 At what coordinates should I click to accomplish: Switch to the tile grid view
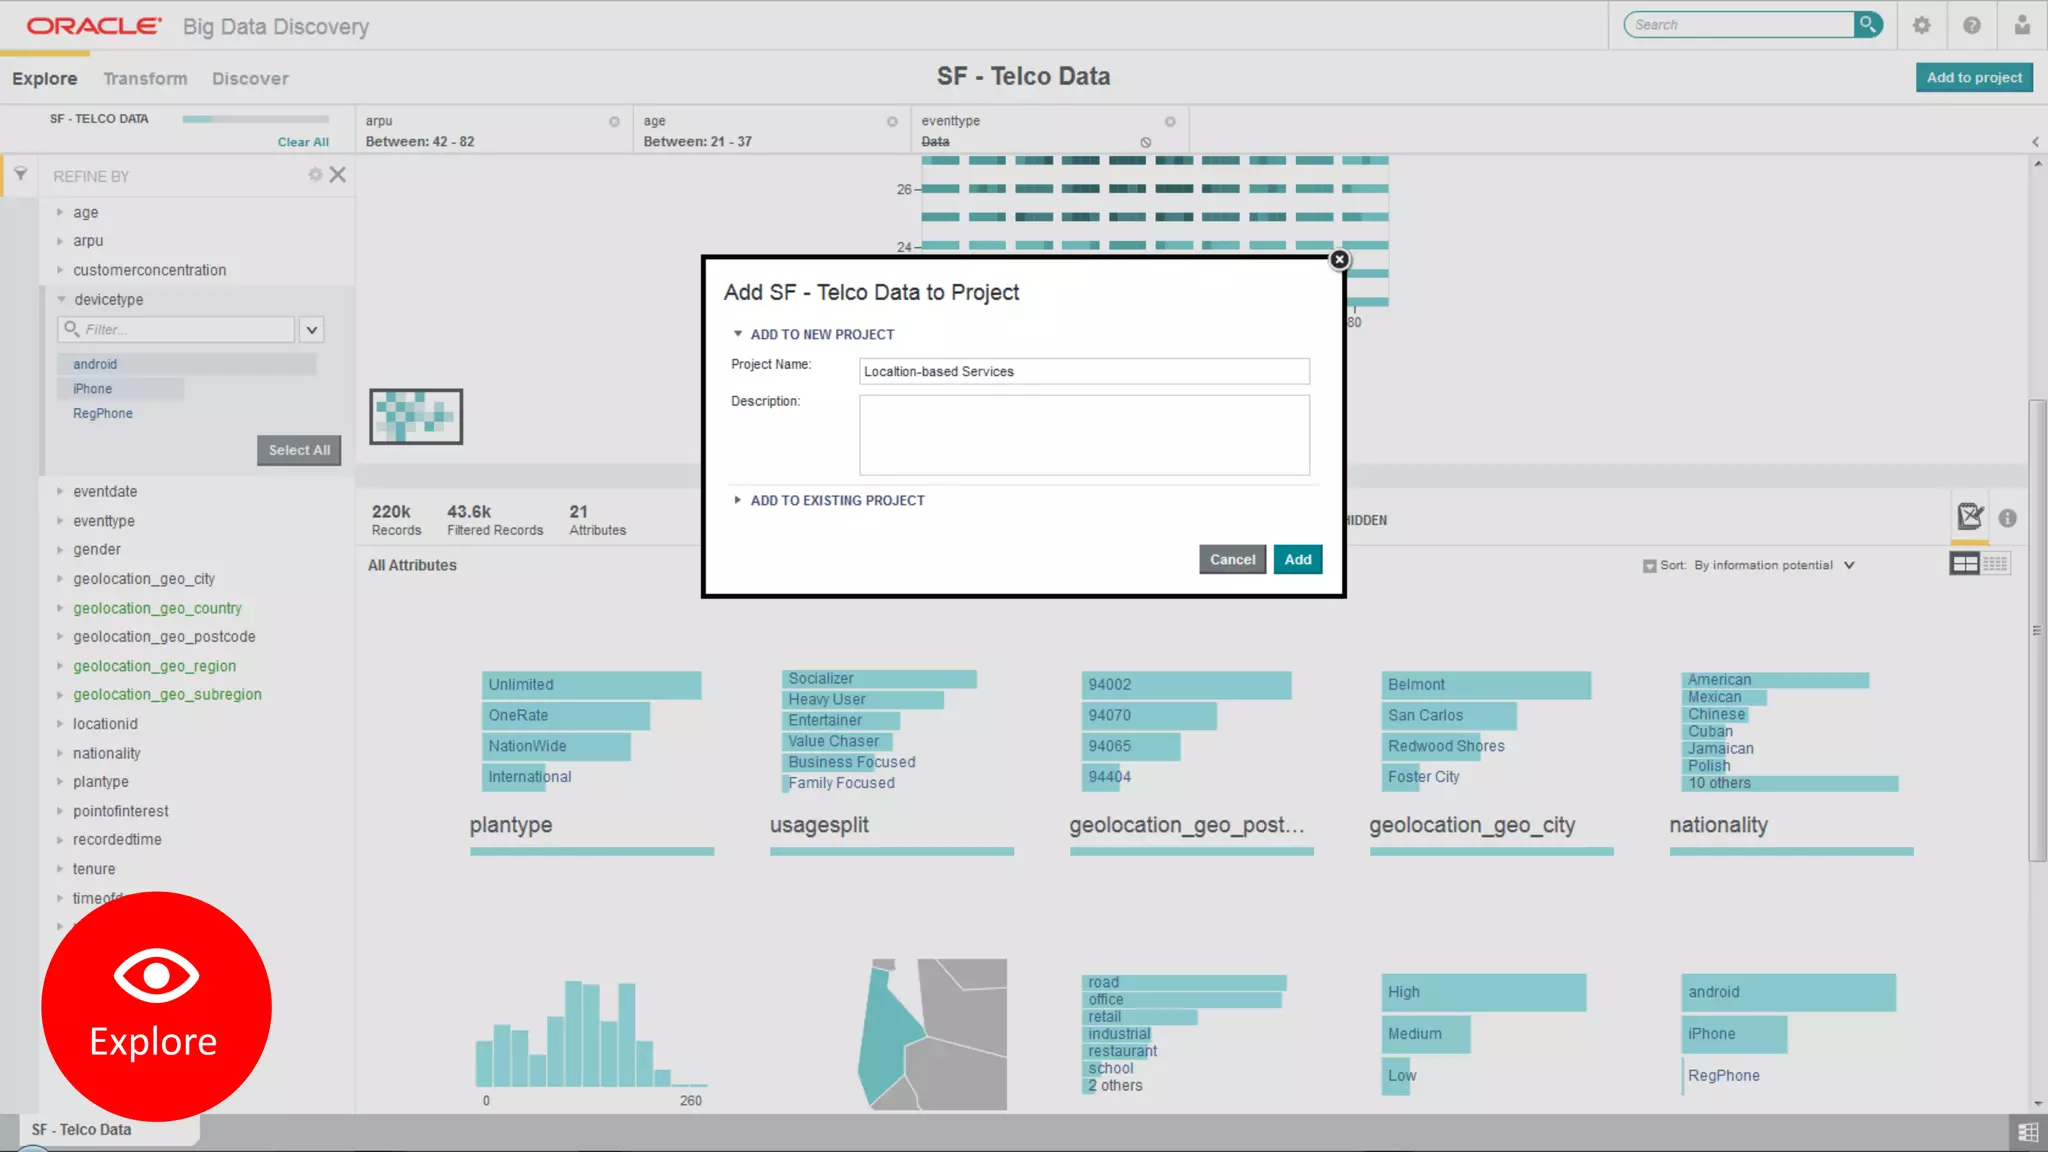click(x=1964, y=564)
